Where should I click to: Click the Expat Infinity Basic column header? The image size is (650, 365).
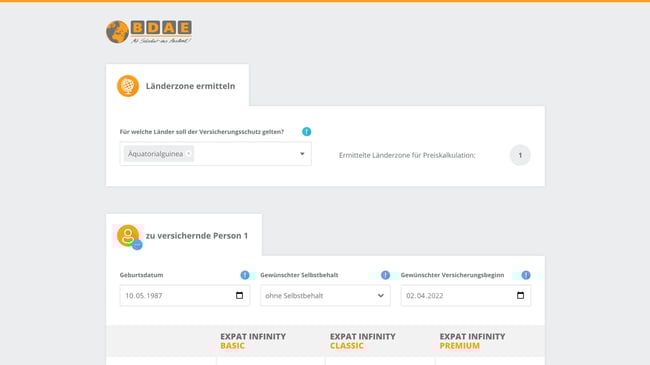(x=253, y=341)
